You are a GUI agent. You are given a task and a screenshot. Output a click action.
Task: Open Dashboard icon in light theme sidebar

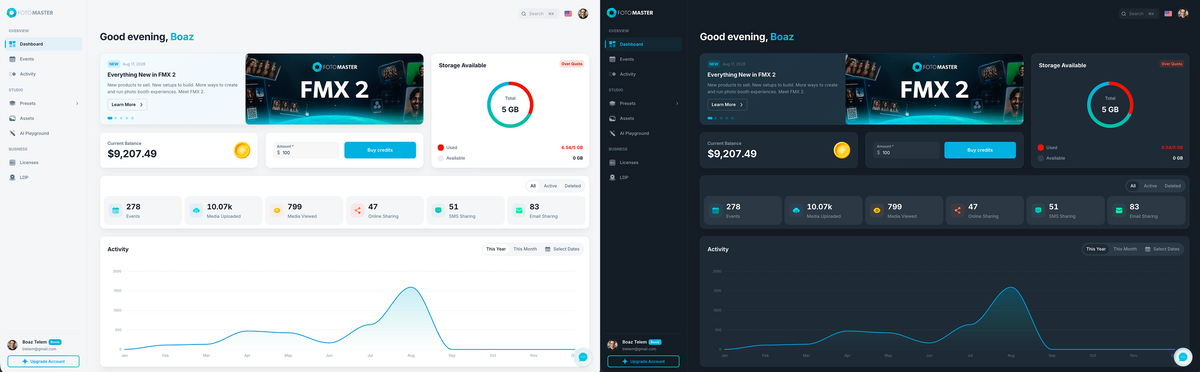[x=12, y=44]
